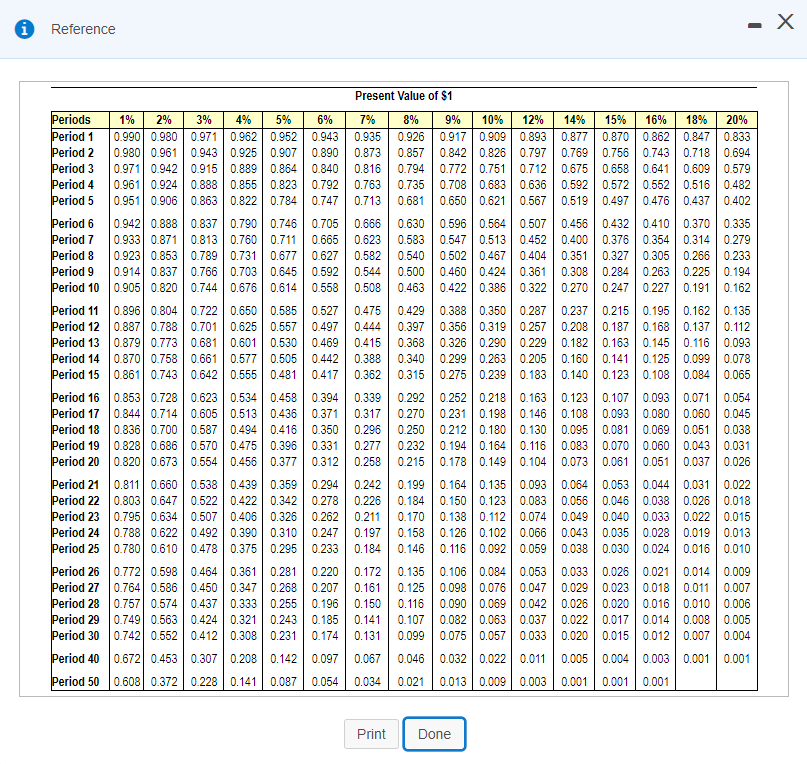Screen dimensions: 807x764
Task: Click value 0.463 for Period 10 at 8%
Action: pos(411,288)
